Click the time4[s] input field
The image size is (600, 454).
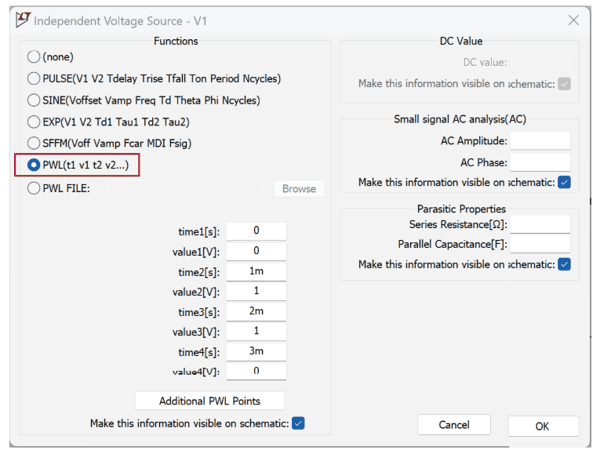(256, 351)
